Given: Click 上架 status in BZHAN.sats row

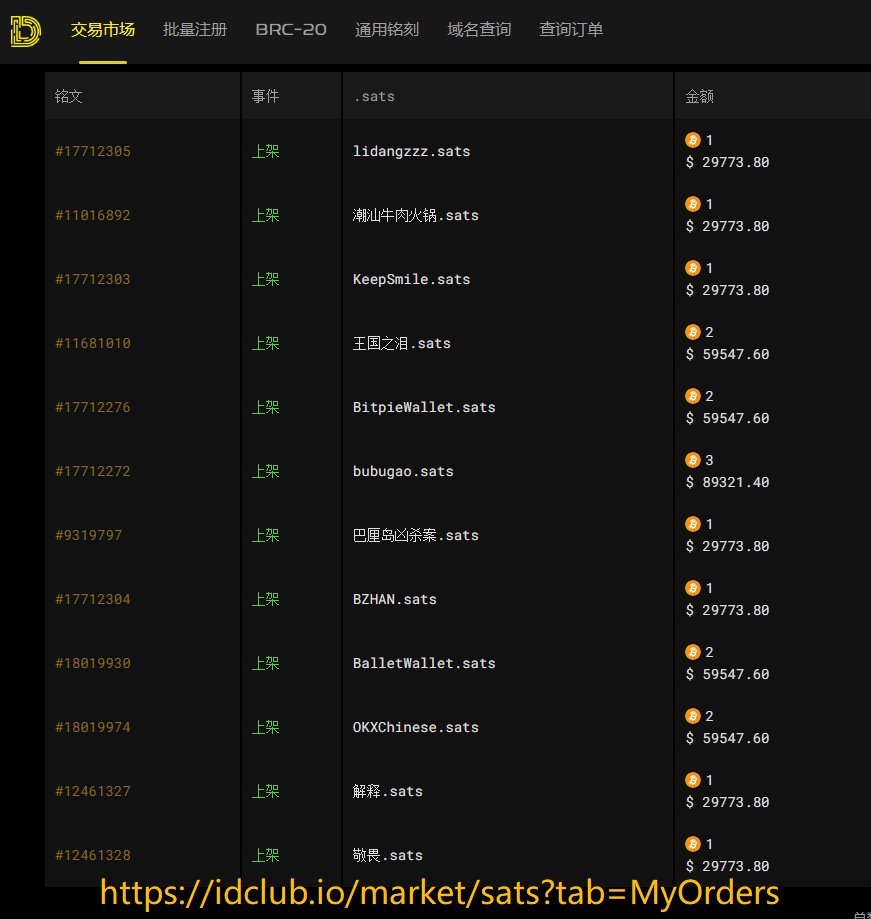Looking at the screenshot, I should [x=266, y=599].
